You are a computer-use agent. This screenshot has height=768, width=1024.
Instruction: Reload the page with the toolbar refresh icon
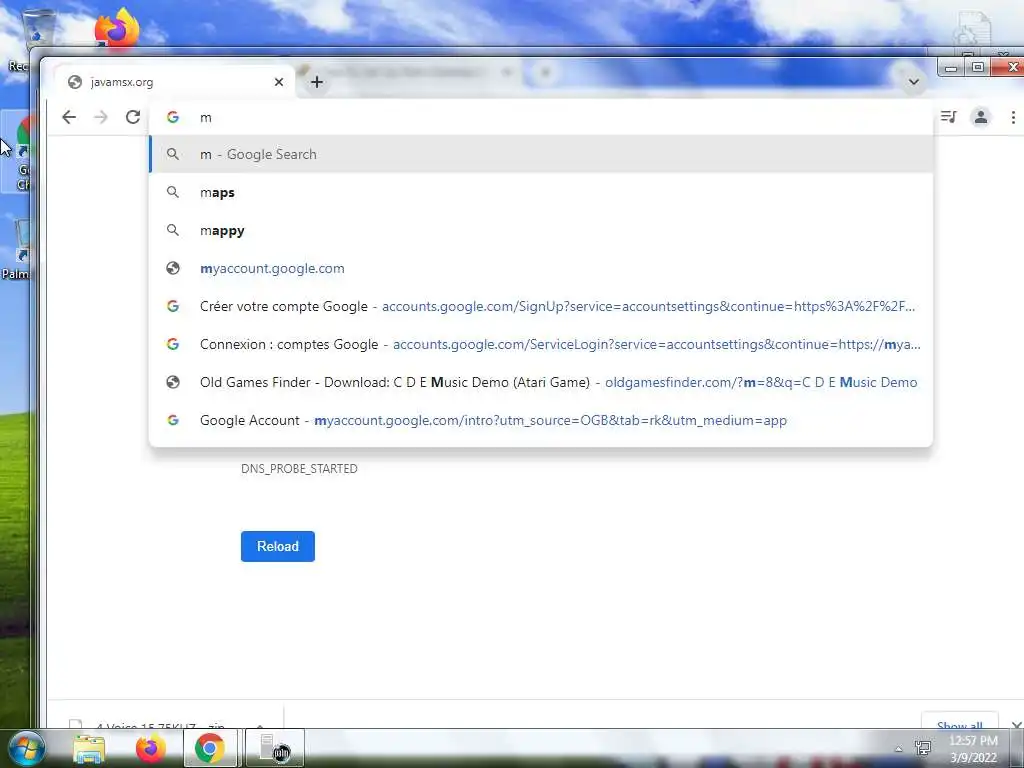click(133, 118)
